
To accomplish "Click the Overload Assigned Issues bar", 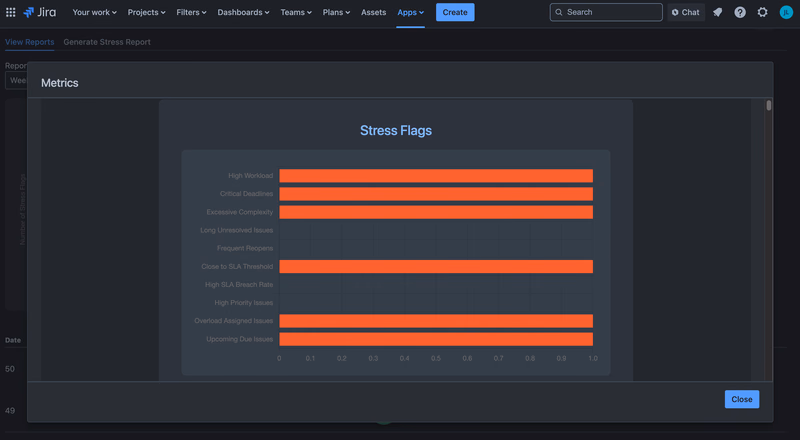I will point(436,321).
